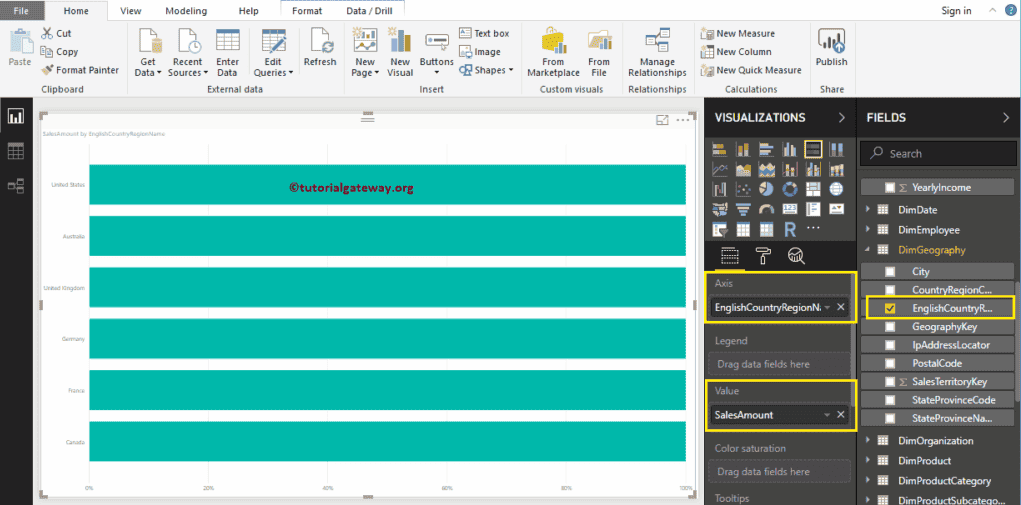The image size is (1021, 505).
Task: Select the Stacked column chart visualization
Action: click(x=743, y=150)
